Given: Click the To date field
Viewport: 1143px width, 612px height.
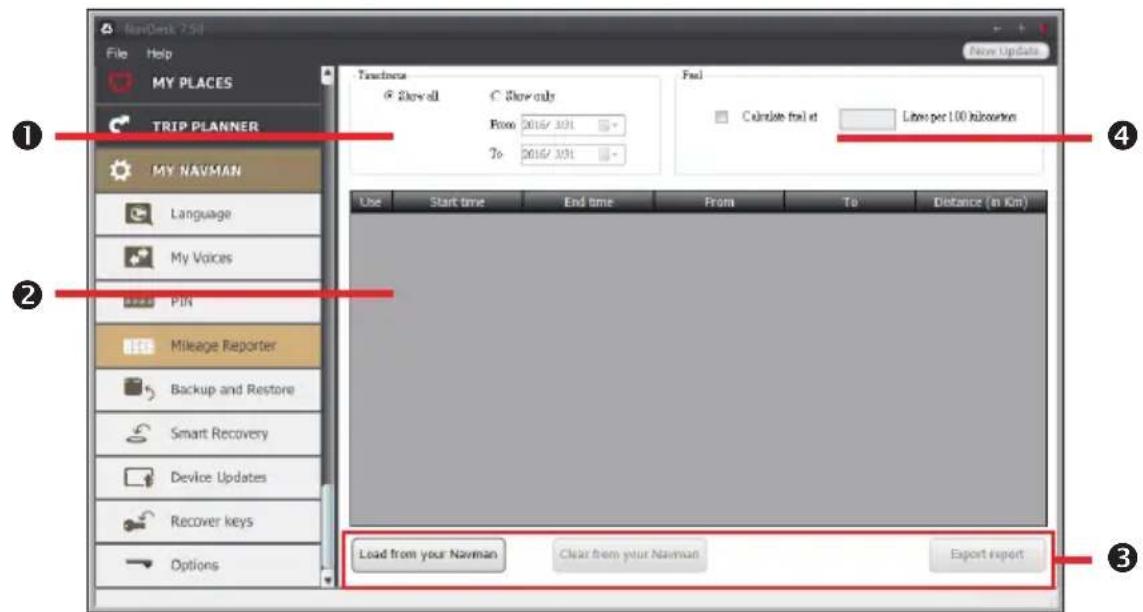Looking at the screenshot, I should pos(573,154).
